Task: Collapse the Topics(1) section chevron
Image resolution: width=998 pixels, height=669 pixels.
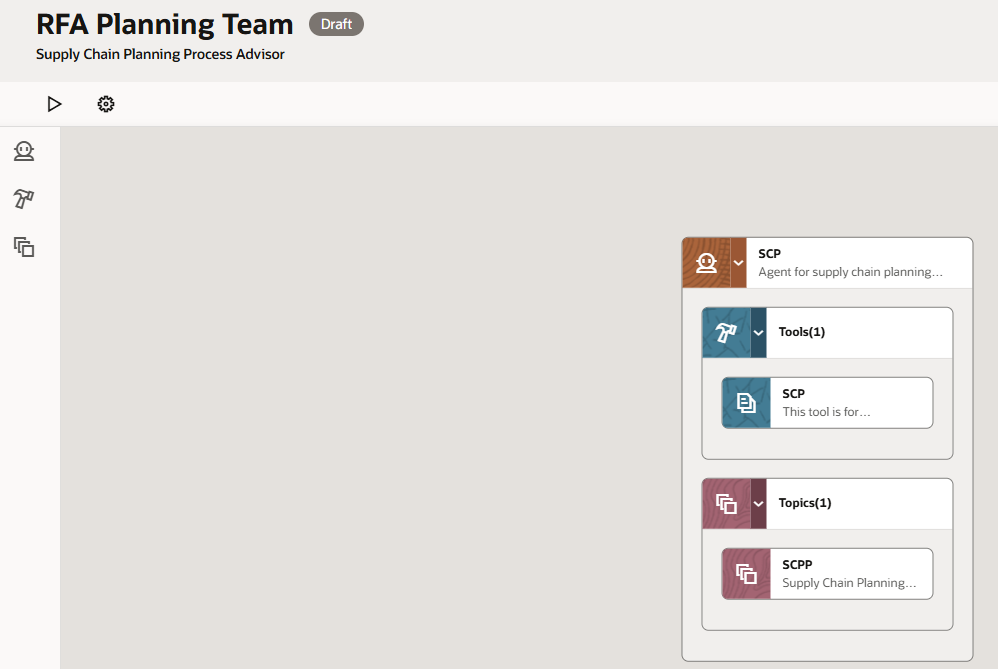Action: [x=759, y=504]
